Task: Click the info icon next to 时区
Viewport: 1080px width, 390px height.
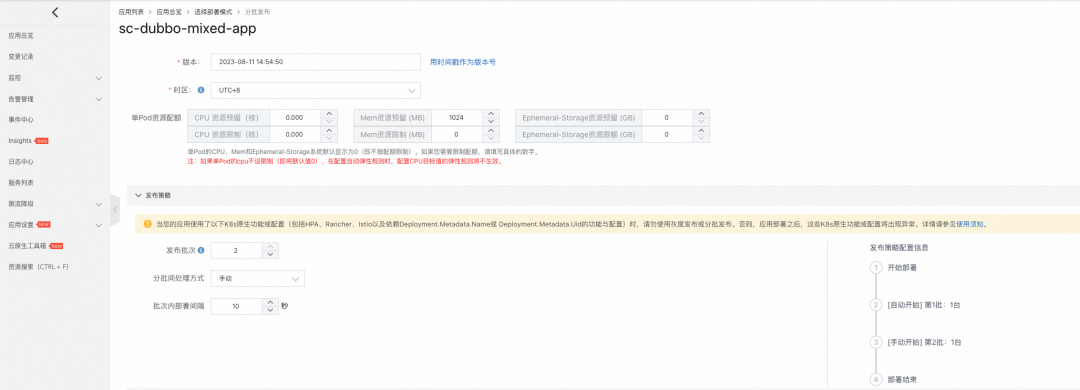Action: [201, 90]
